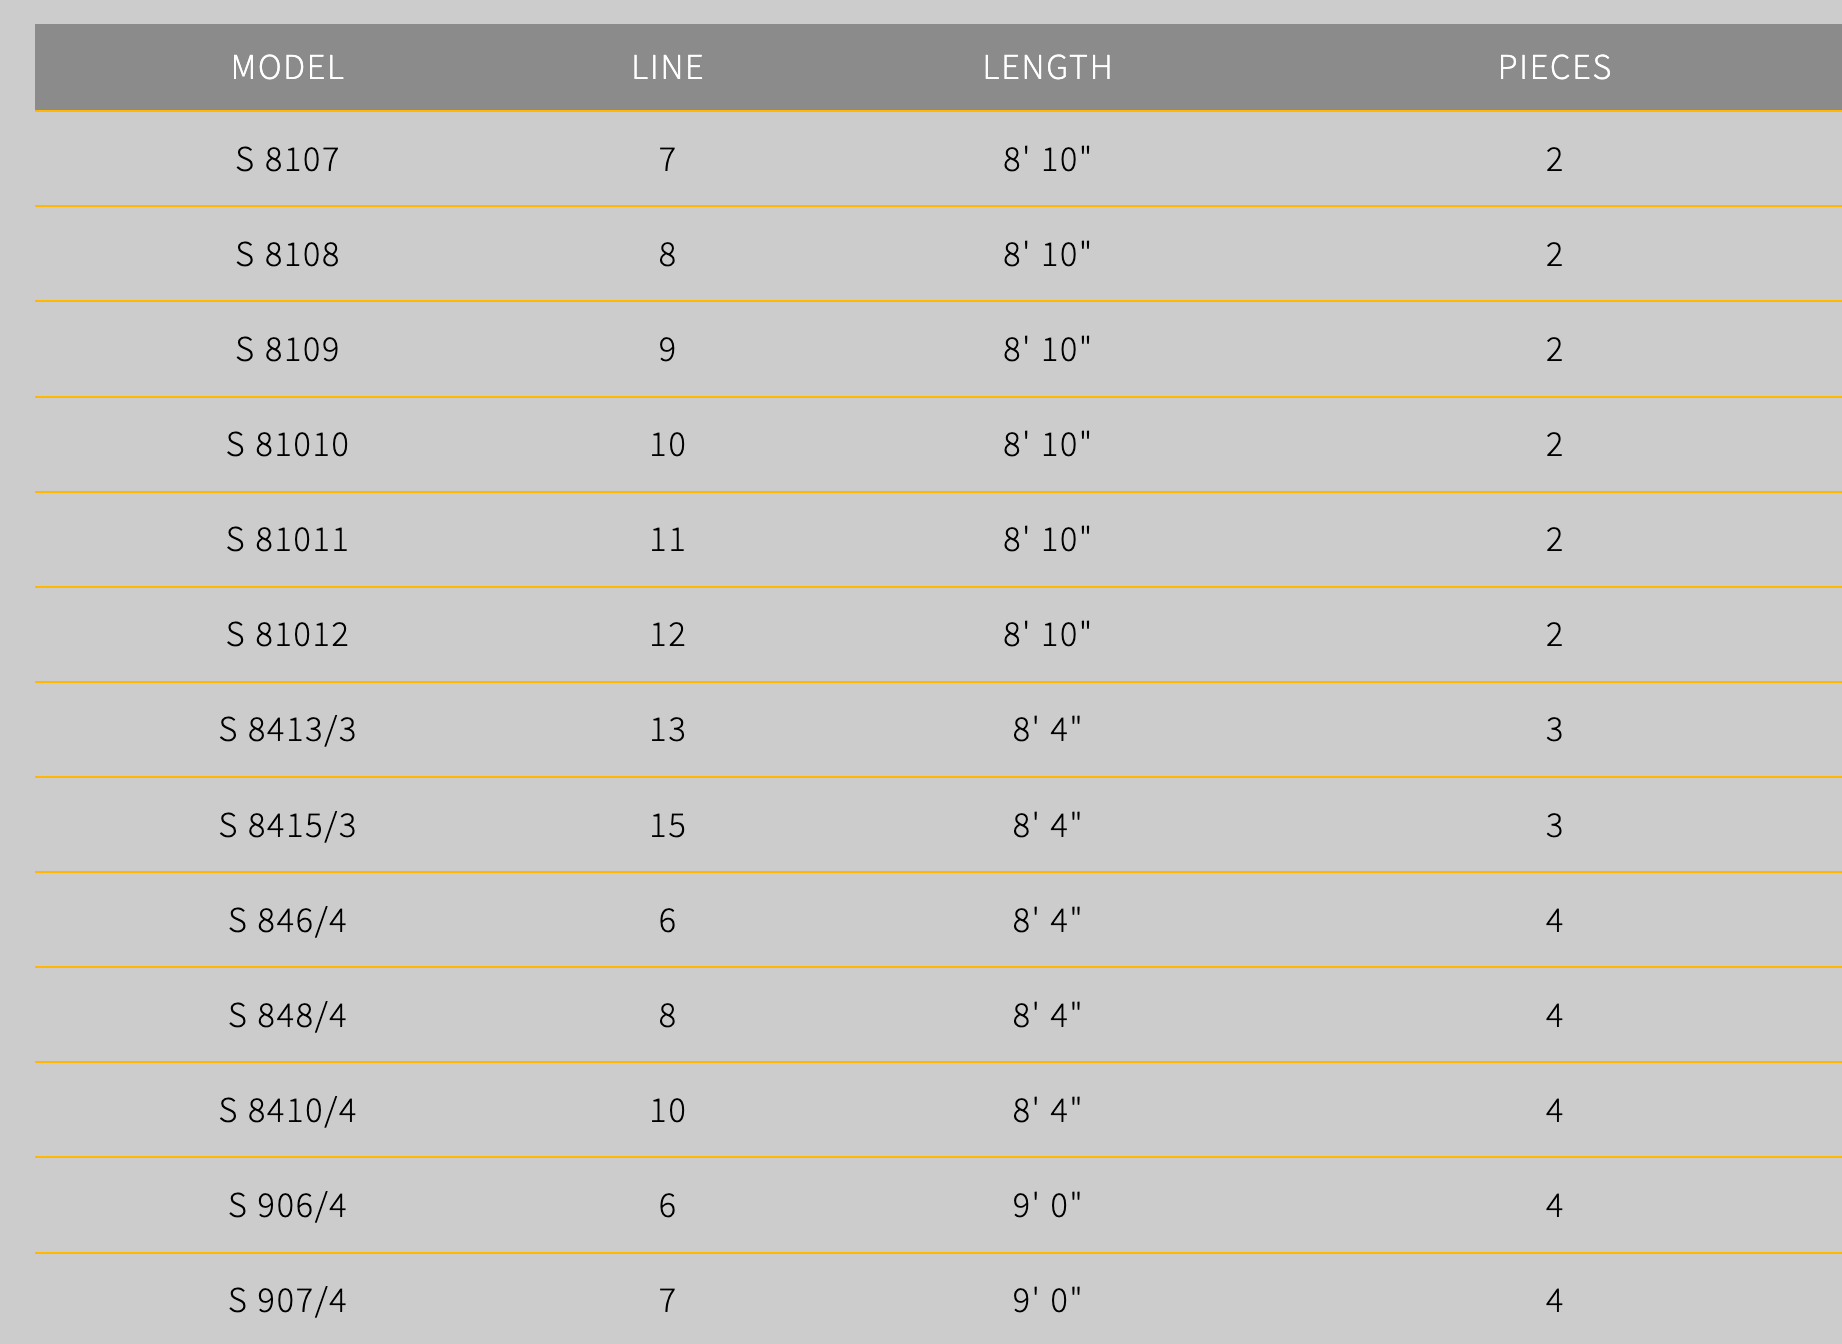Select the S 8108 model cell
Screen dimensions: 1842x1344
(x=288, y=254)
